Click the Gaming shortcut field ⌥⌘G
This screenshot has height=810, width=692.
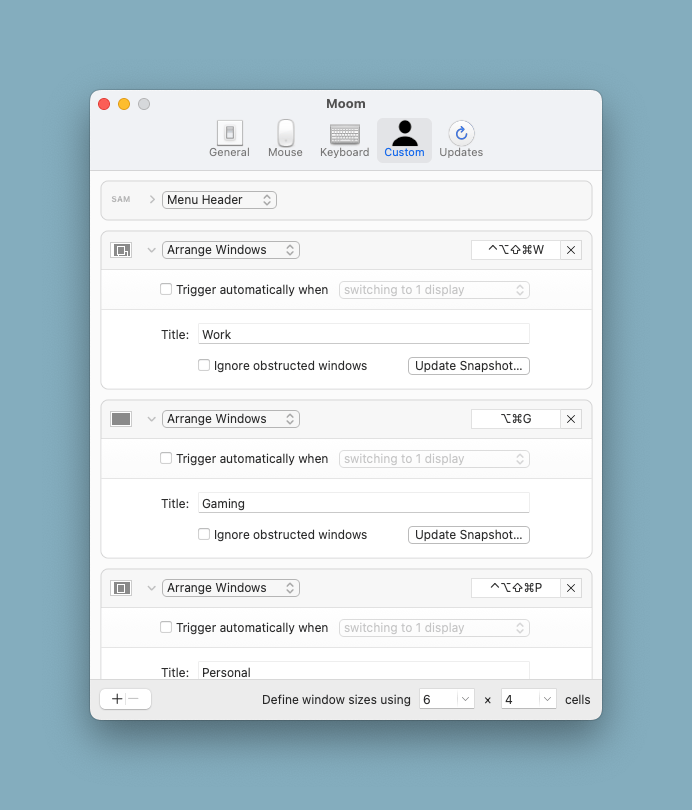click(x=516, y=419)
